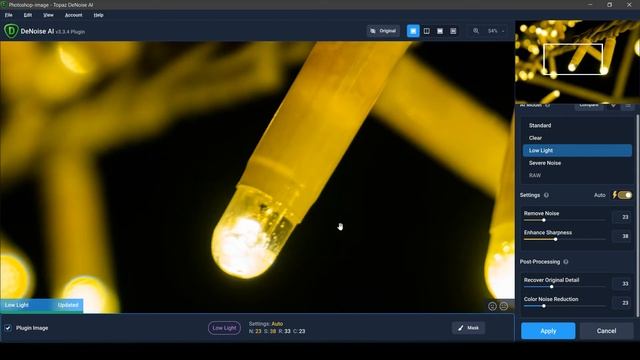The width and height of the screenshot is (640, 360).
Task: Click the Color Noise Reduction value field
Action: pos(622,303)
